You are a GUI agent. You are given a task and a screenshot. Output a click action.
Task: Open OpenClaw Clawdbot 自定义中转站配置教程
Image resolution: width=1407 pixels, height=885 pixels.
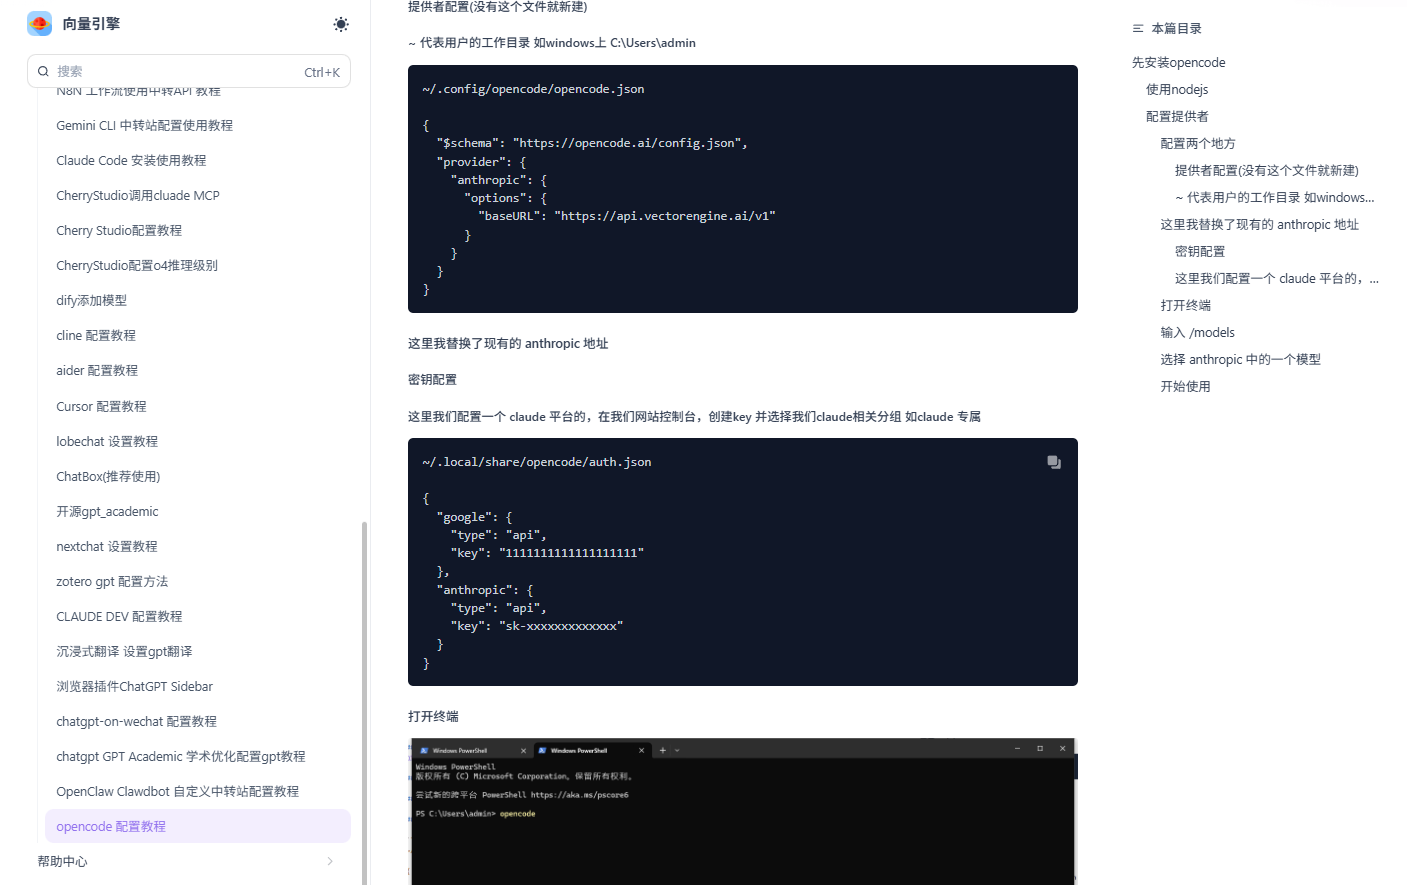coord(177,791)
